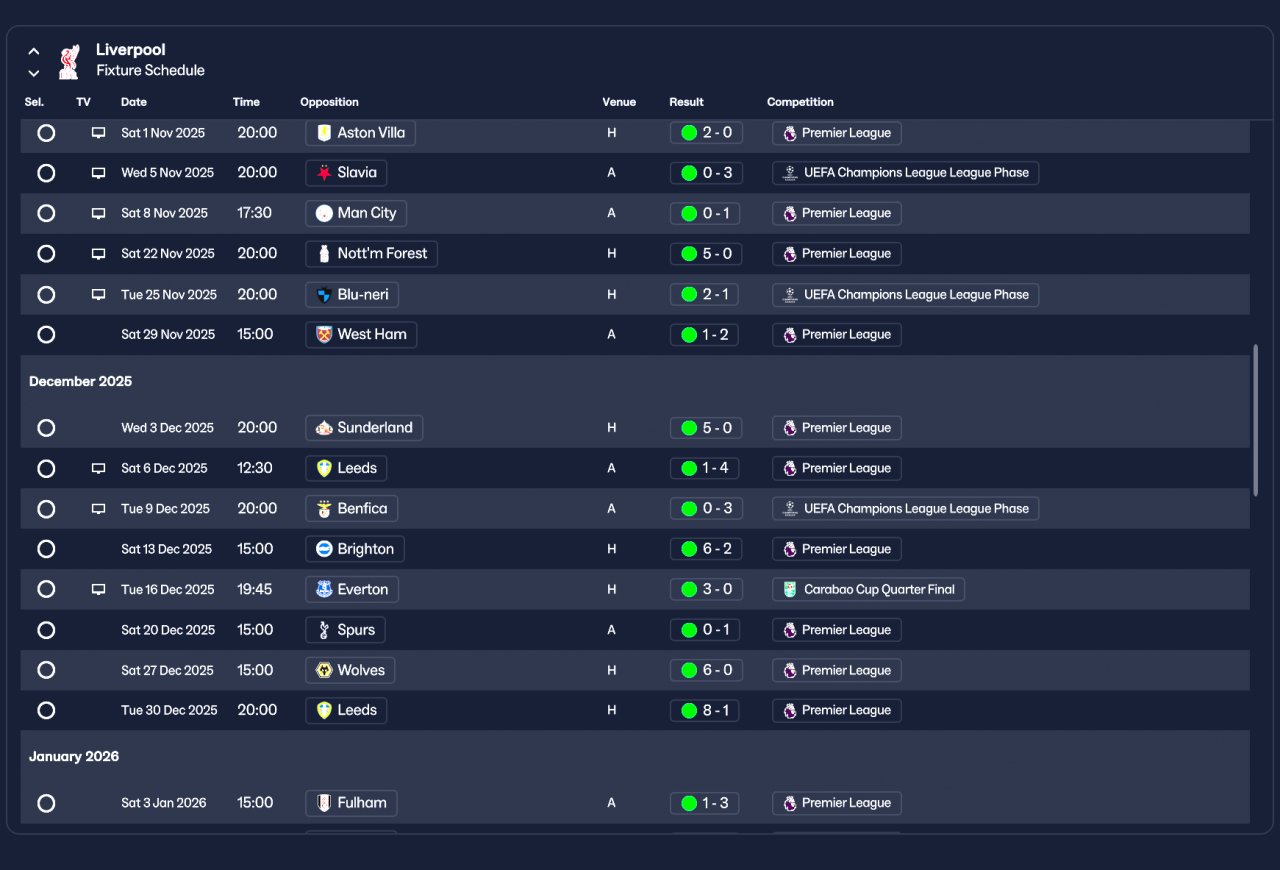Click the Wolves club crest
The height and width of the screenshot is (870, 1280).
[x=324, y=670]
